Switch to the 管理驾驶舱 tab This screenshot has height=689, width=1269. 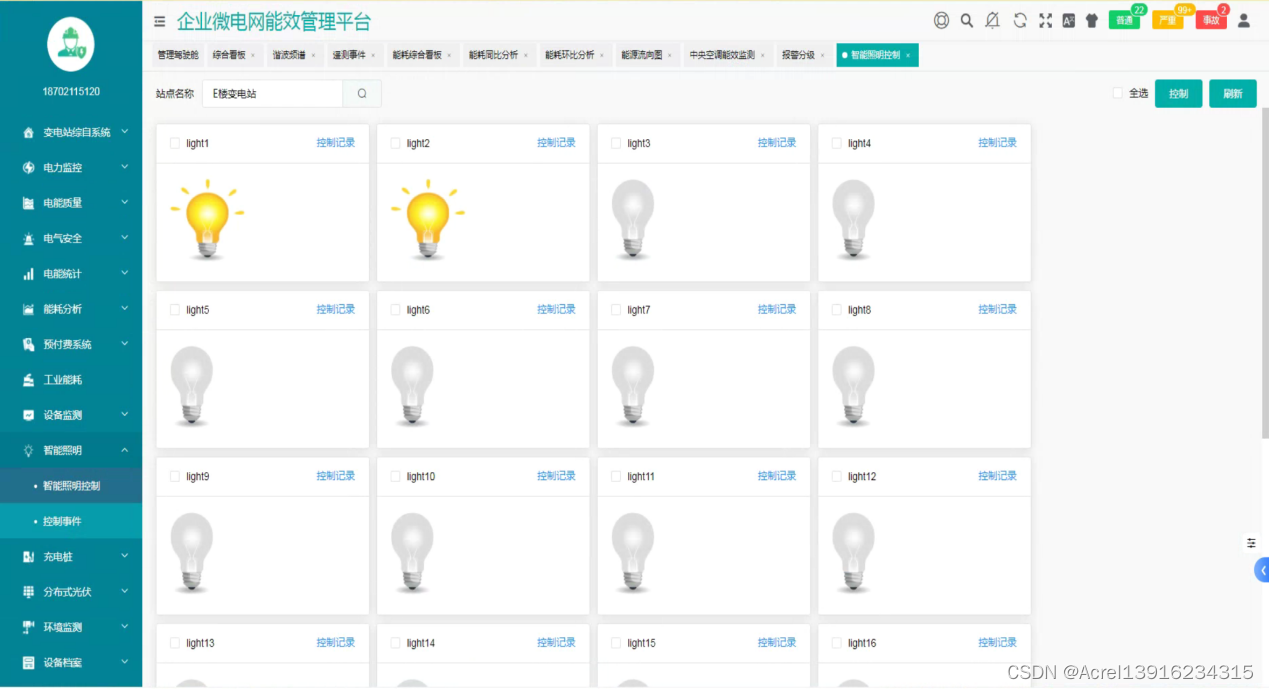click(x=178, y=56)
